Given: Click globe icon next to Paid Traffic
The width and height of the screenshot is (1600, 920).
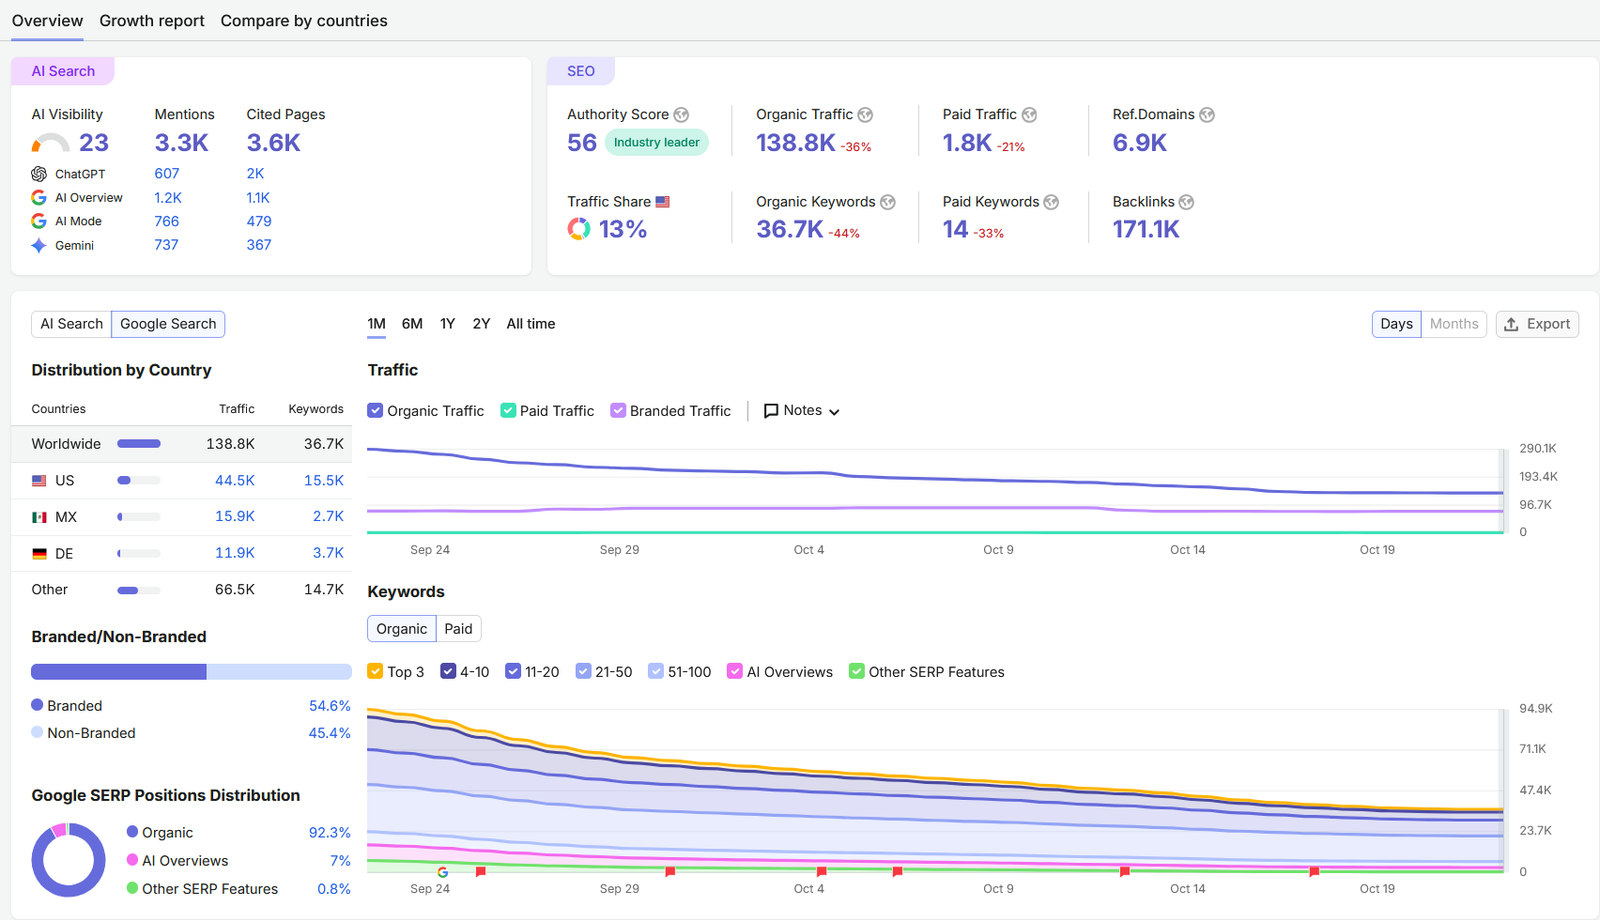Looking at the screenshot, I should click(x=1029, y=115).
